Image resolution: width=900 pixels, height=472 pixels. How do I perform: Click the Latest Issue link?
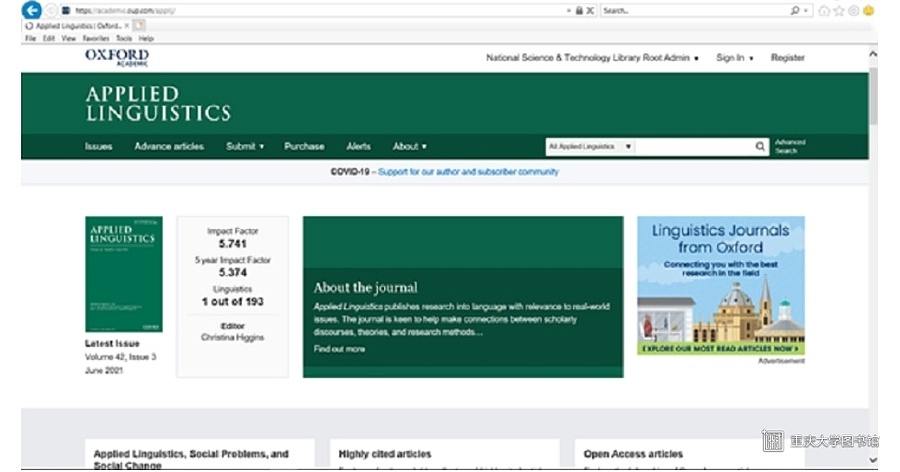[112, 343]
